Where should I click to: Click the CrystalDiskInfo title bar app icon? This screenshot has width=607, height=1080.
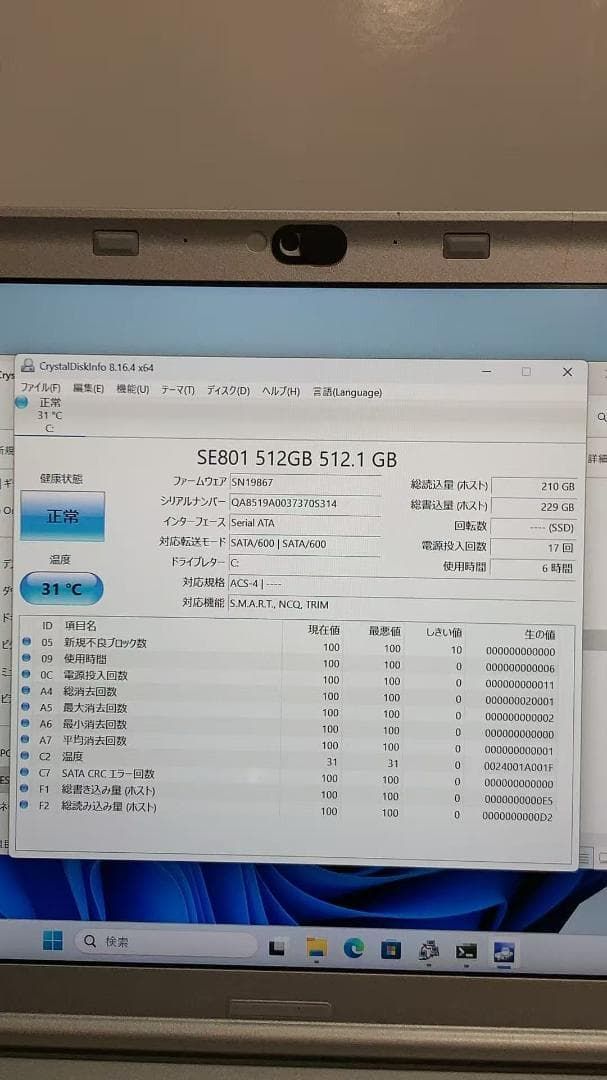click(27, 365)
